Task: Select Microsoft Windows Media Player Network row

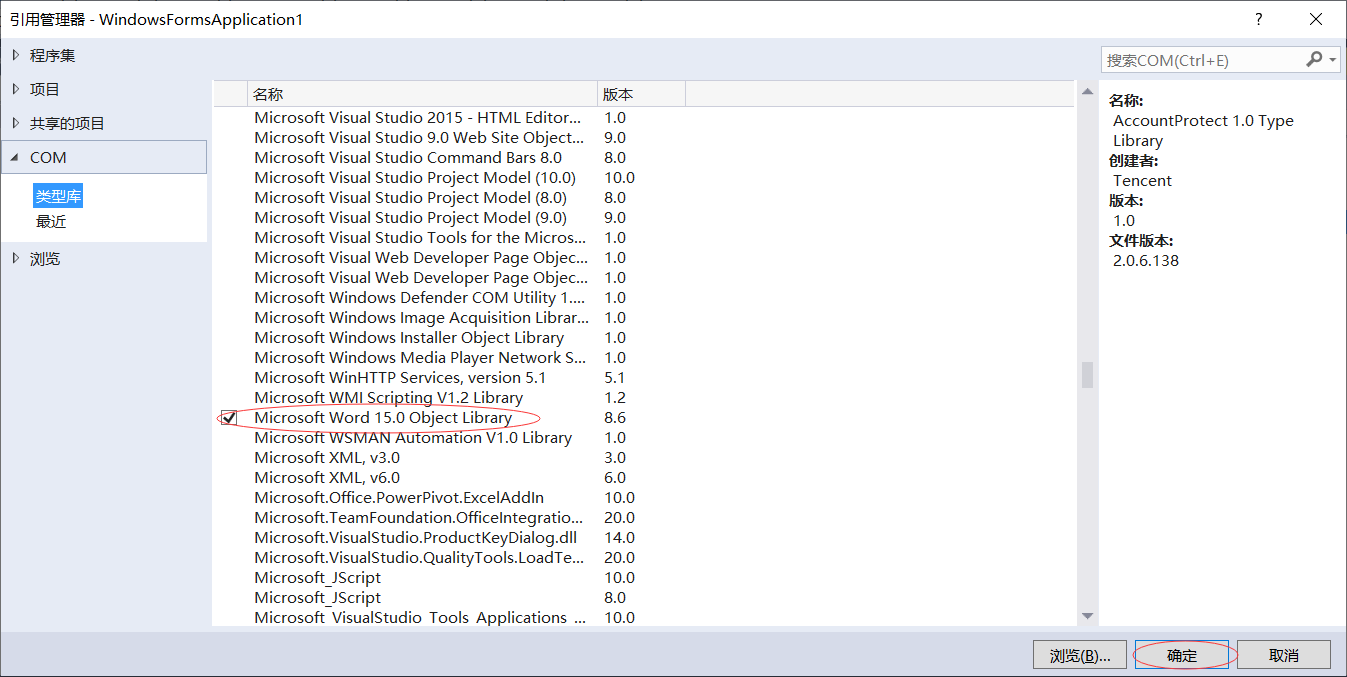Action: click(x=643, y=358)
